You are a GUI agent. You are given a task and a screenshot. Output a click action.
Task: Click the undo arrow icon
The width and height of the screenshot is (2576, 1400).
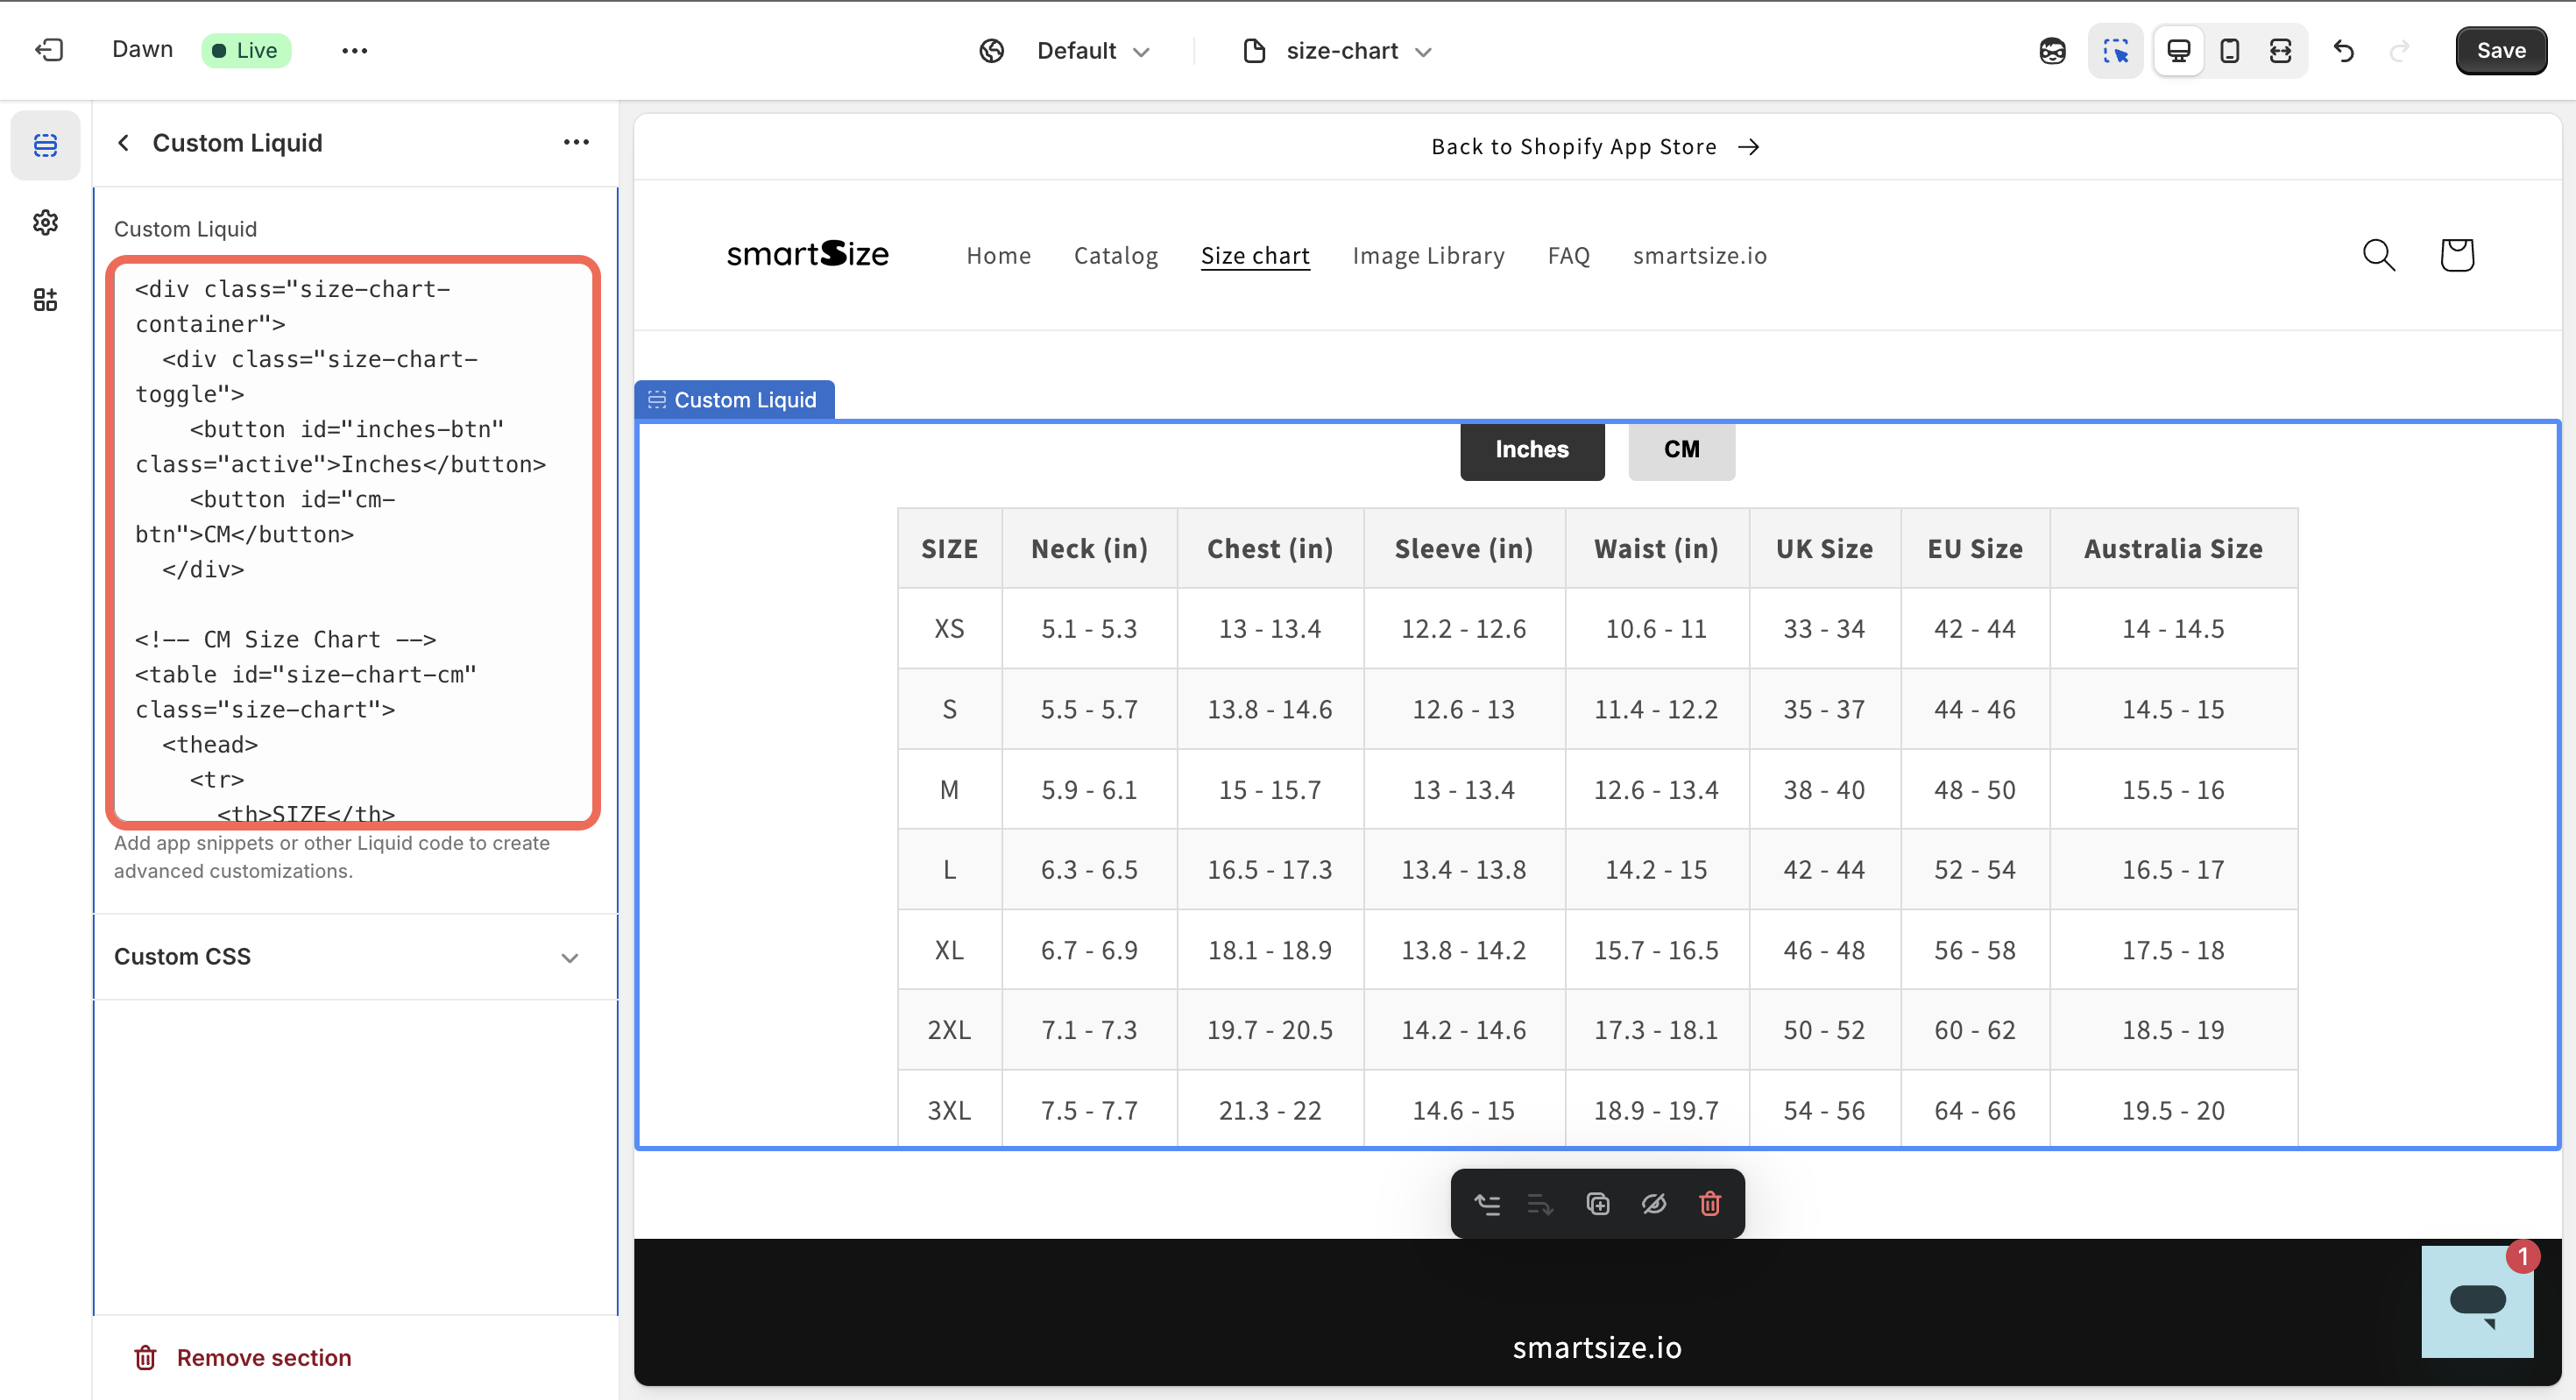point(2343,50)
